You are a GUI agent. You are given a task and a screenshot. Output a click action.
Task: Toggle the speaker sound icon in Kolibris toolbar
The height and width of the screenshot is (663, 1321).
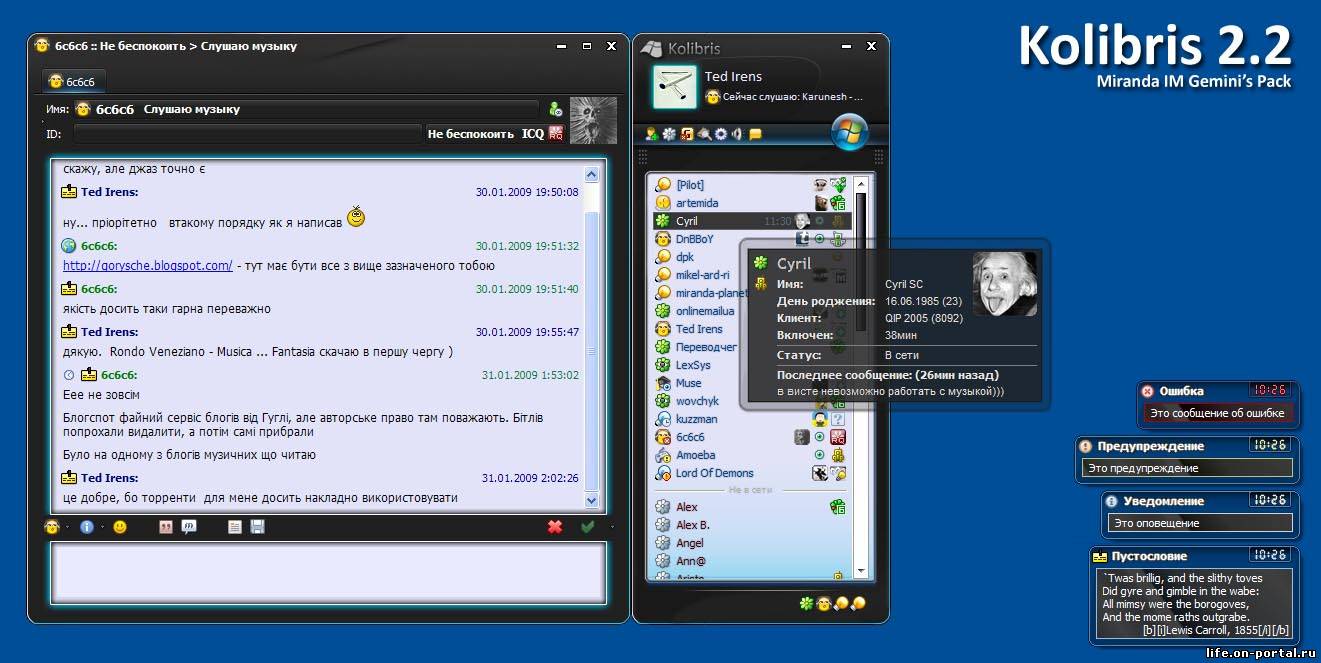737,134
